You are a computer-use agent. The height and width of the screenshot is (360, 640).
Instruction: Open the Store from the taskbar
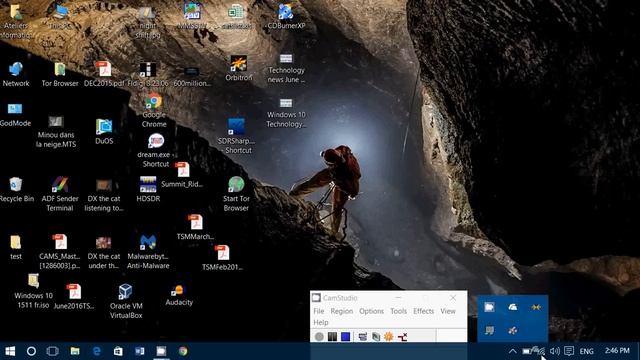[x=118, y=351]
